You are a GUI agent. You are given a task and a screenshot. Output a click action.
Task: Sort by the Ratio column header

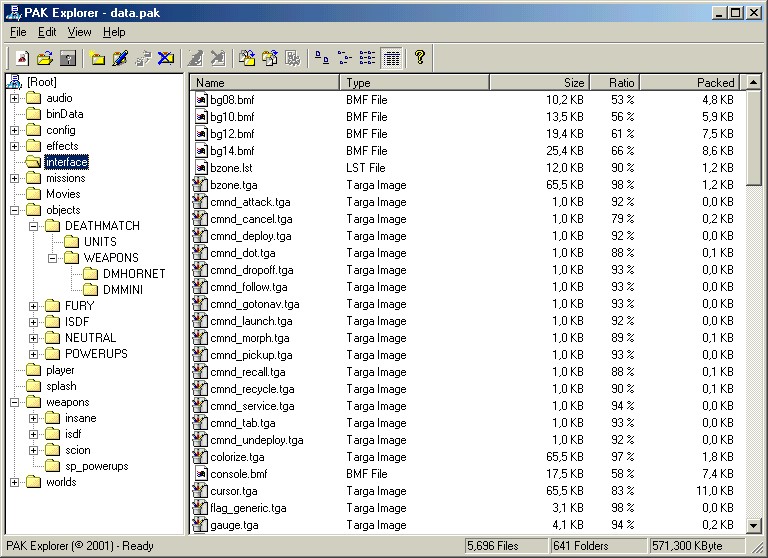click(x=615, y=82)
